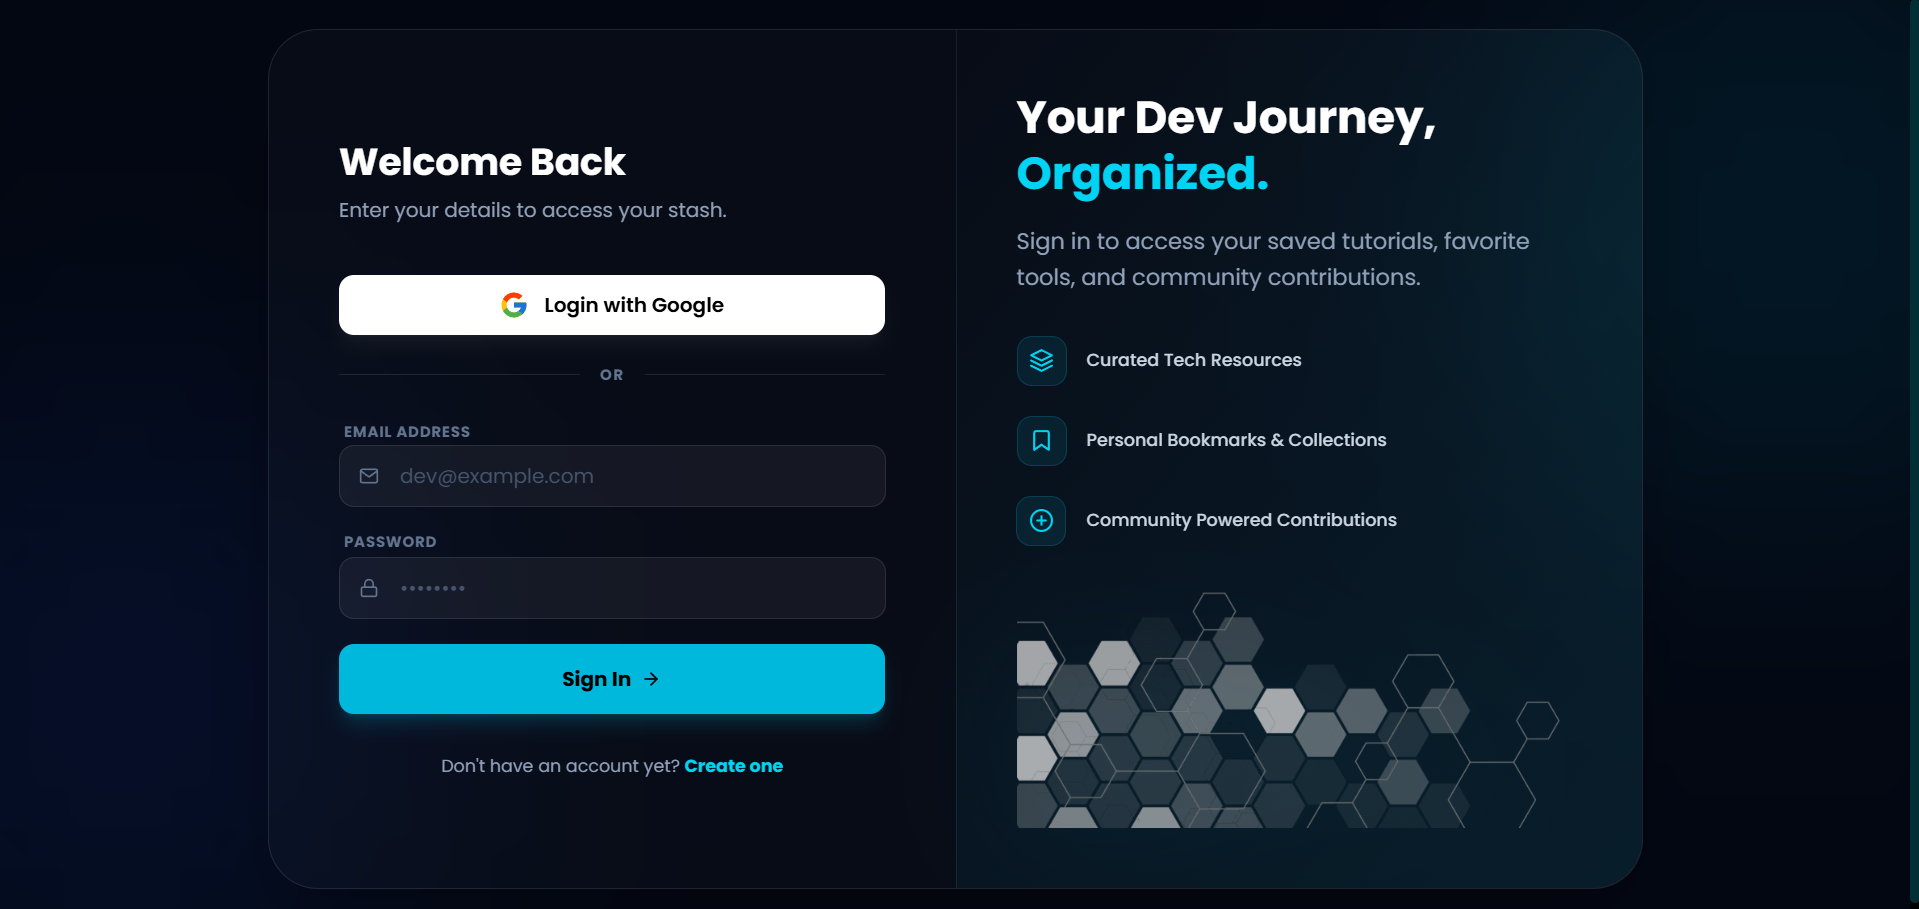Image resolution: width=1919 pixels, height=909 pixels.
Task: Click the plus-circle icon beside Community Powered Contributions
Action: pyautogui.click(x=1040, y=520)
